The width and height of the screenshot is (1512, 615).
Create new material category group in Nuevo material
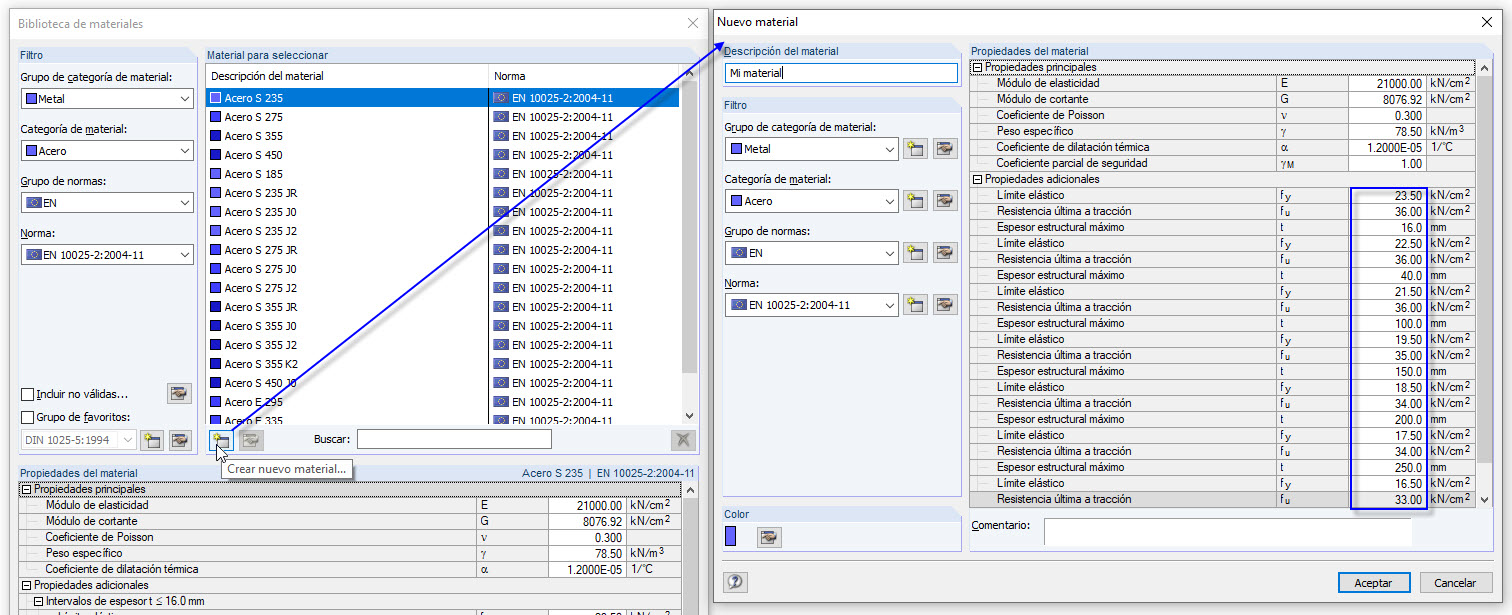tap(915, 149)
